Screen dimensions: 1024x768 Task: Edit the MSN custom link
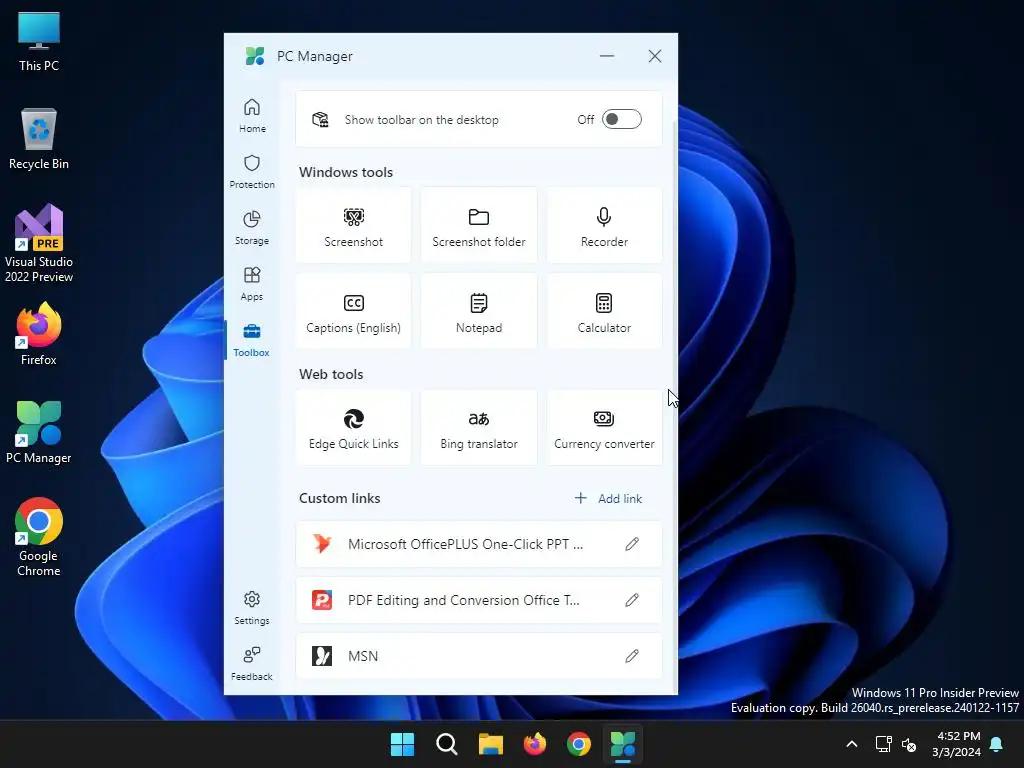pyautogui.click(x=632, y=656)
